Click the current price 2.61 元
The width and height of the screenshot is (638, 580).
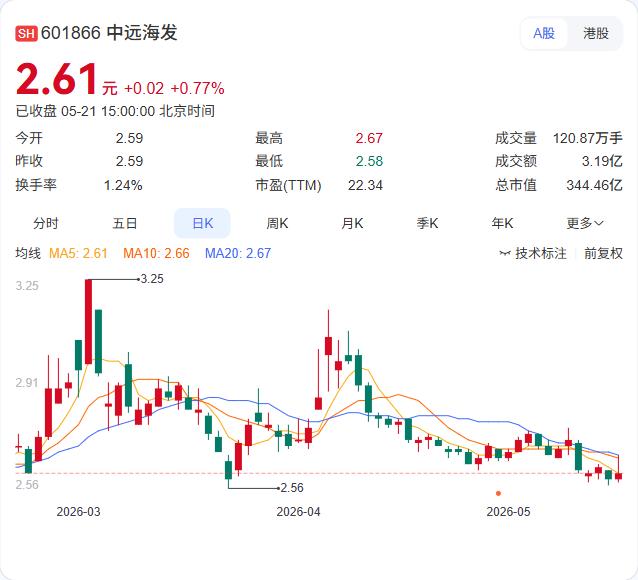(67, 80)
